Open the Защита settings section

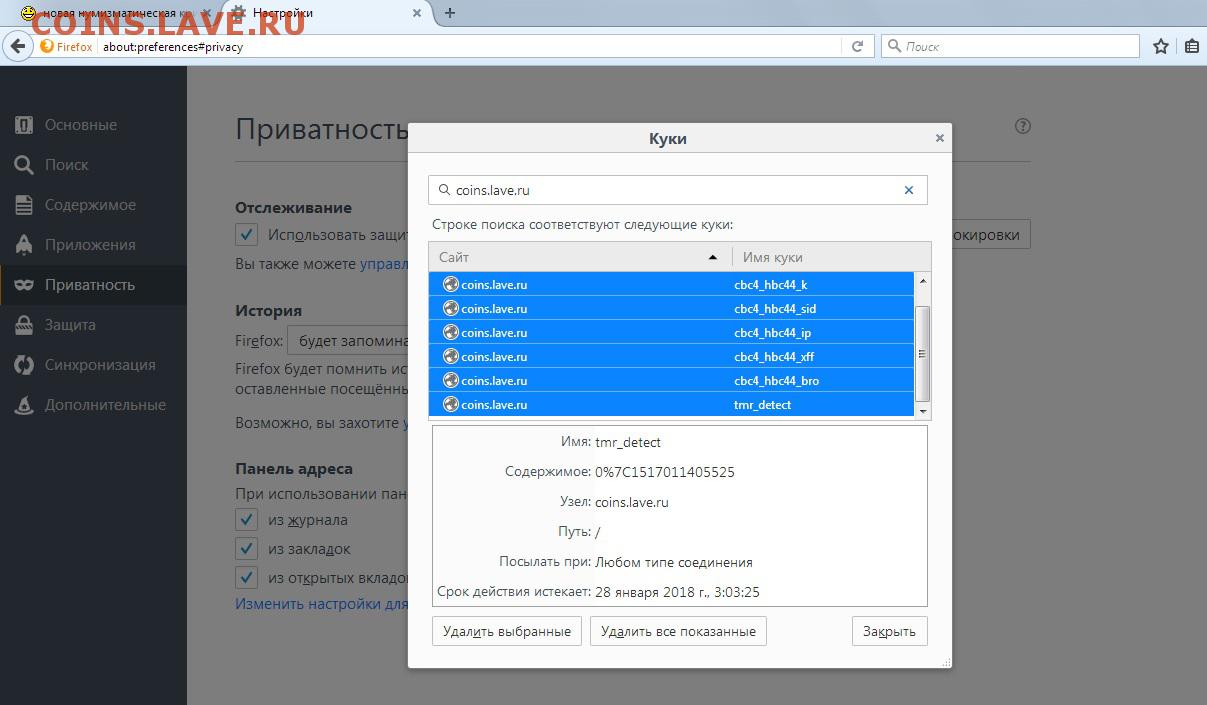click(x=93, y=325)
